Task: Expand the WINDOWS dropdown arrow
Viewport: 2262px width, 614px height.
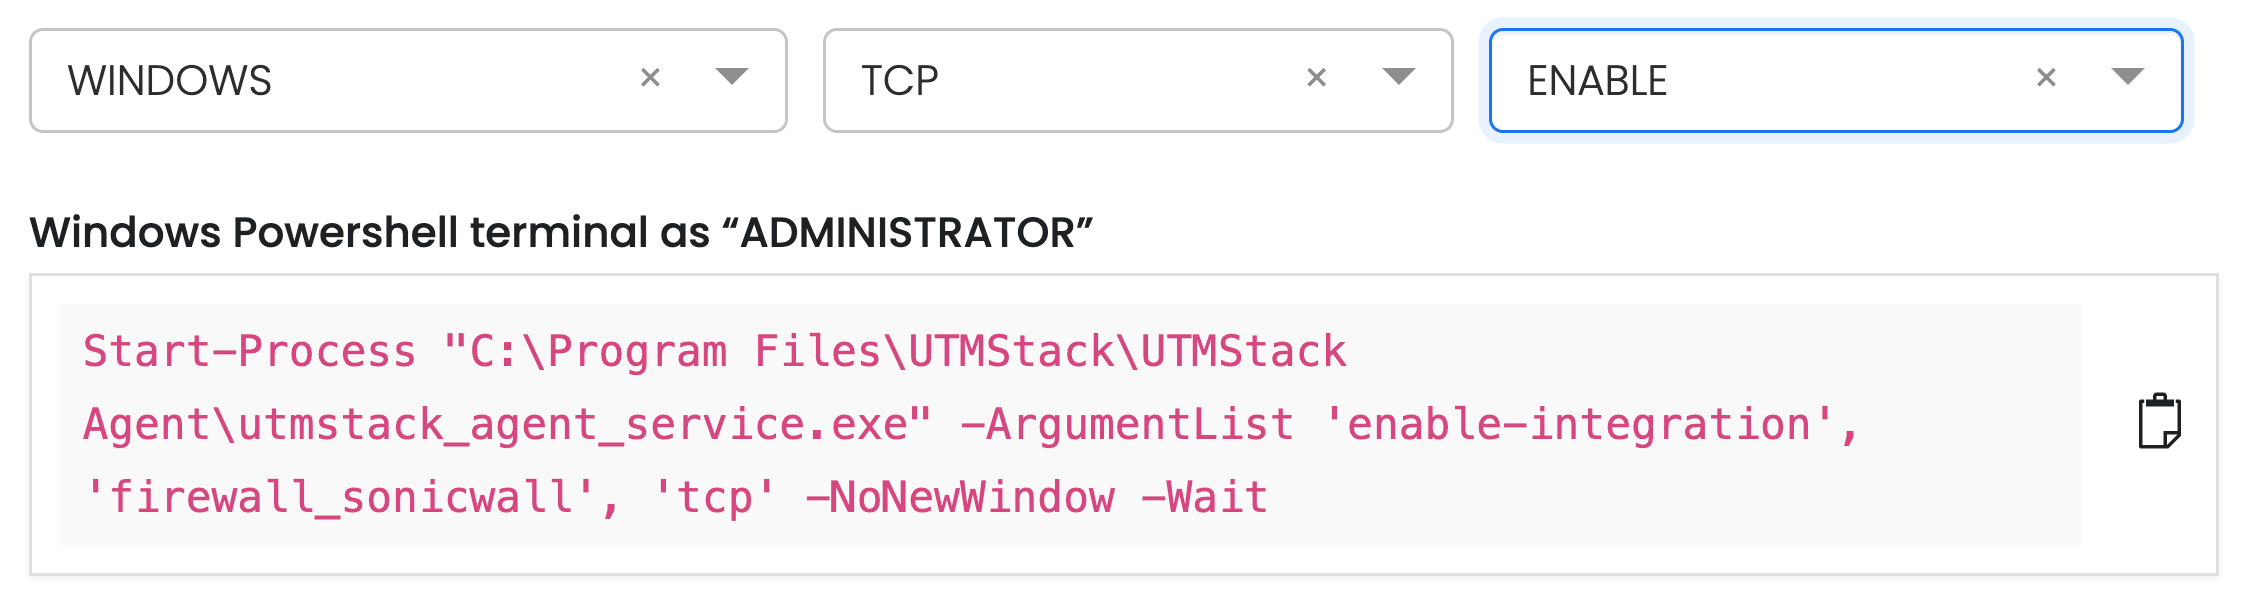Action: coord(732,77)
